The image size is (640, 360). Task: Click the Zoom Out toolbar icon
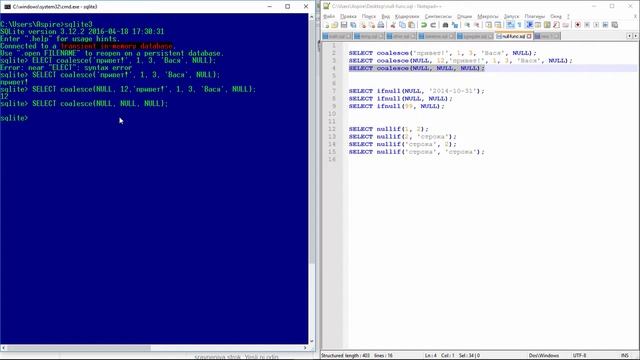pos(476,25)
